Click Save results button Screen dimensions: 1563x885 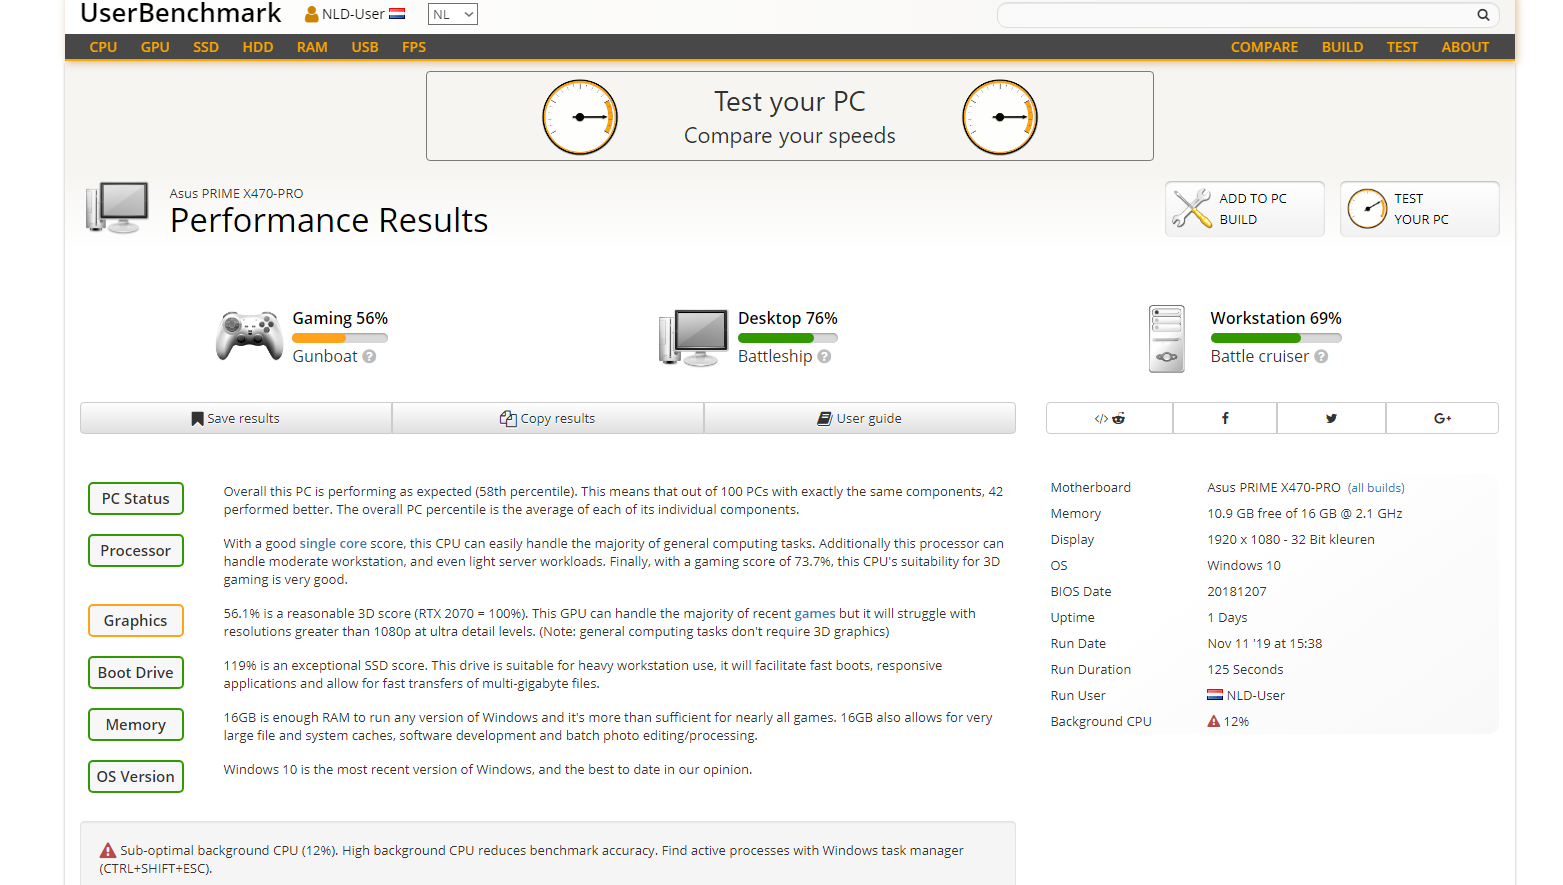coord(236,418)
